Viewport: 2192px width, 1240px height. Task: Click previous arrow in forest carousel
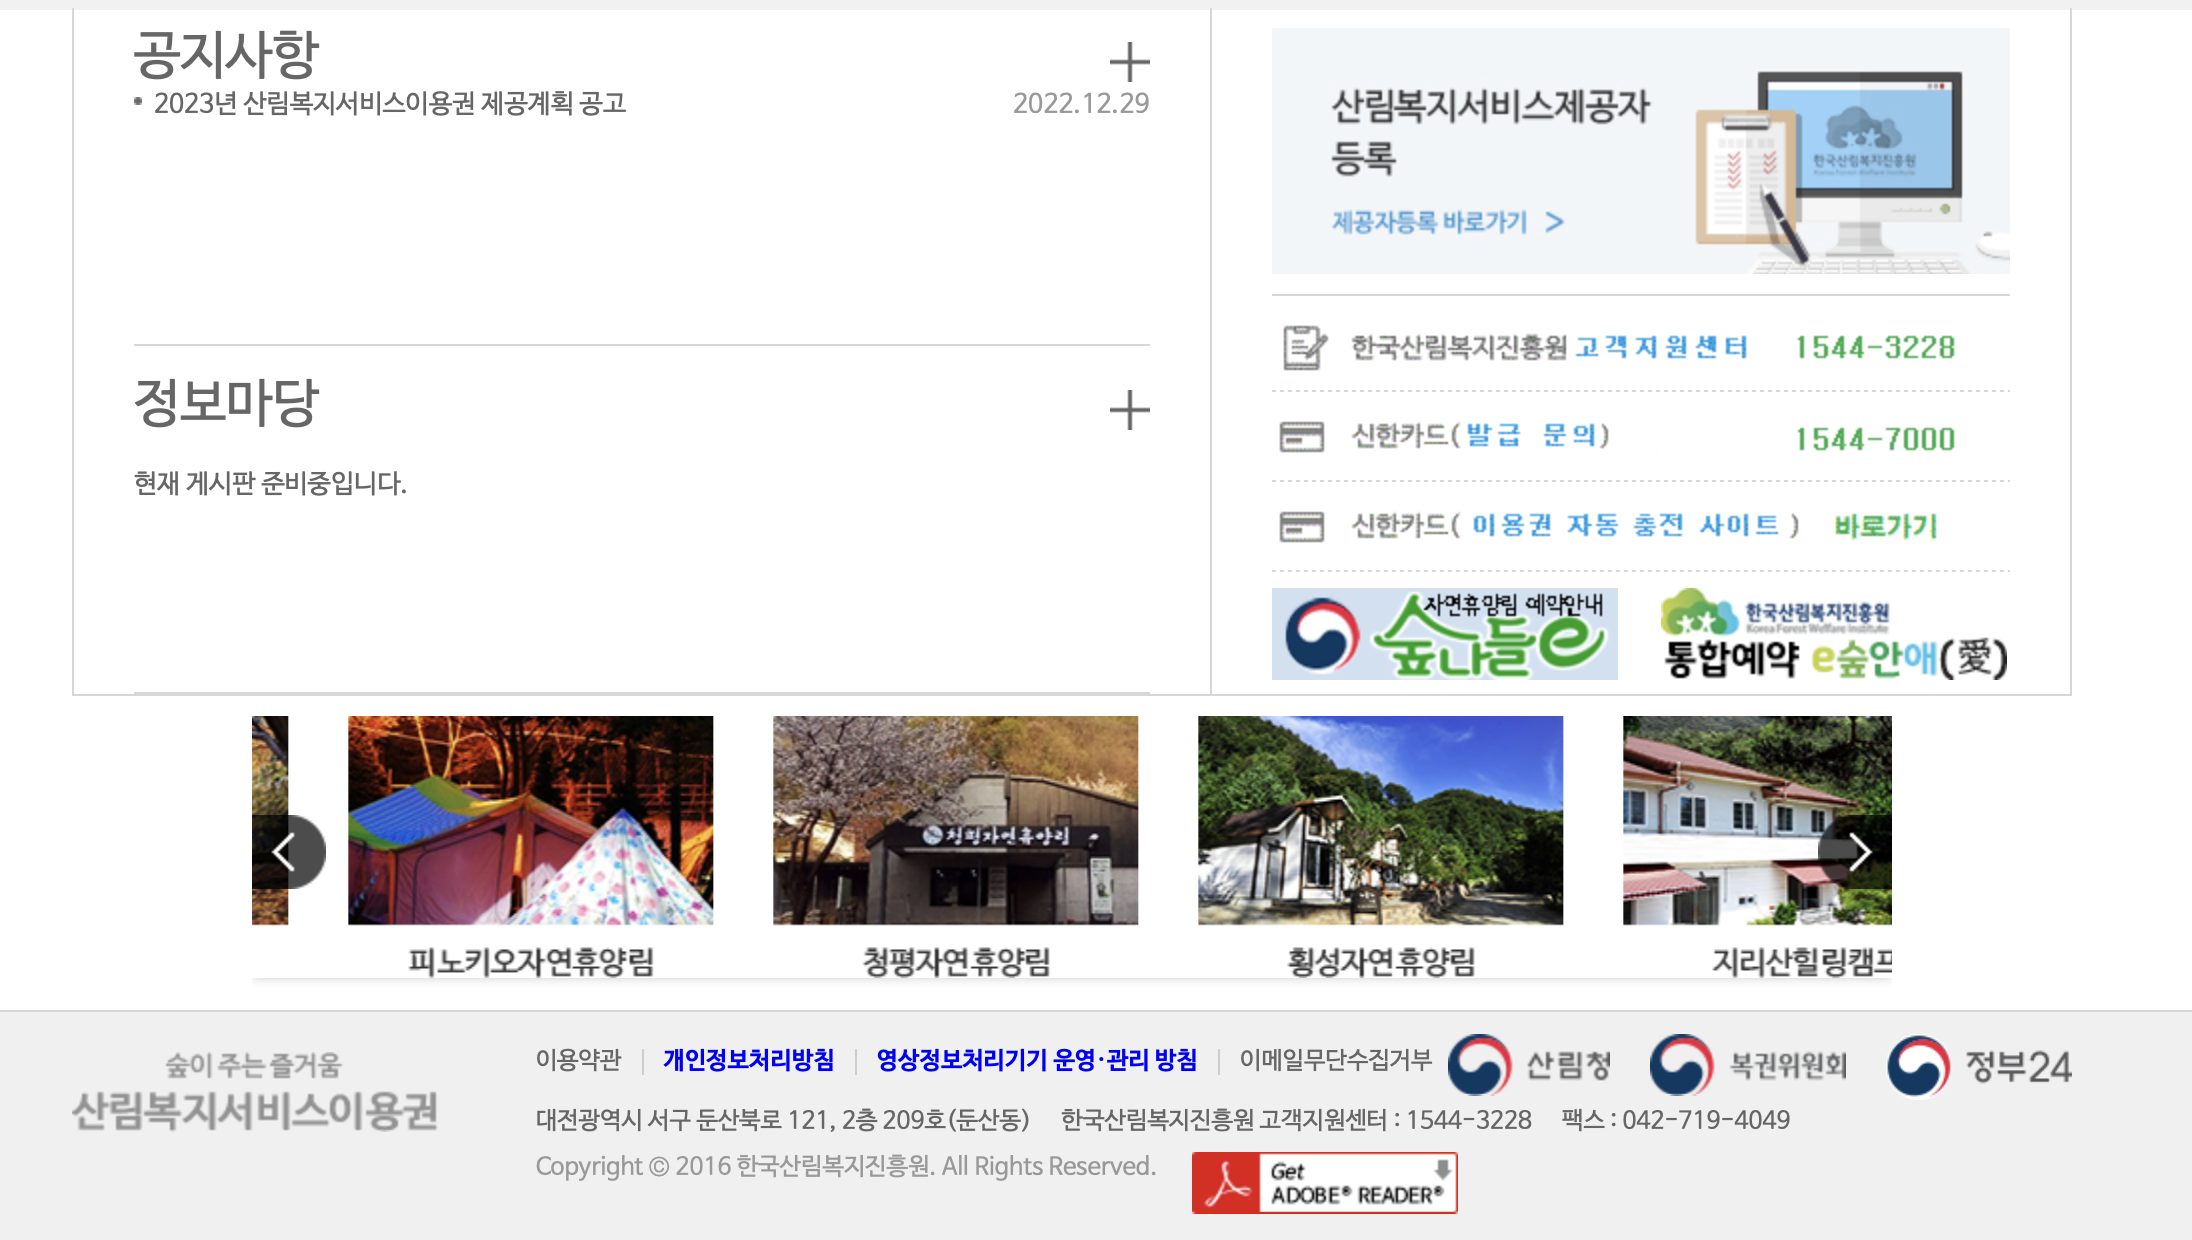click(x=286, y=852)
